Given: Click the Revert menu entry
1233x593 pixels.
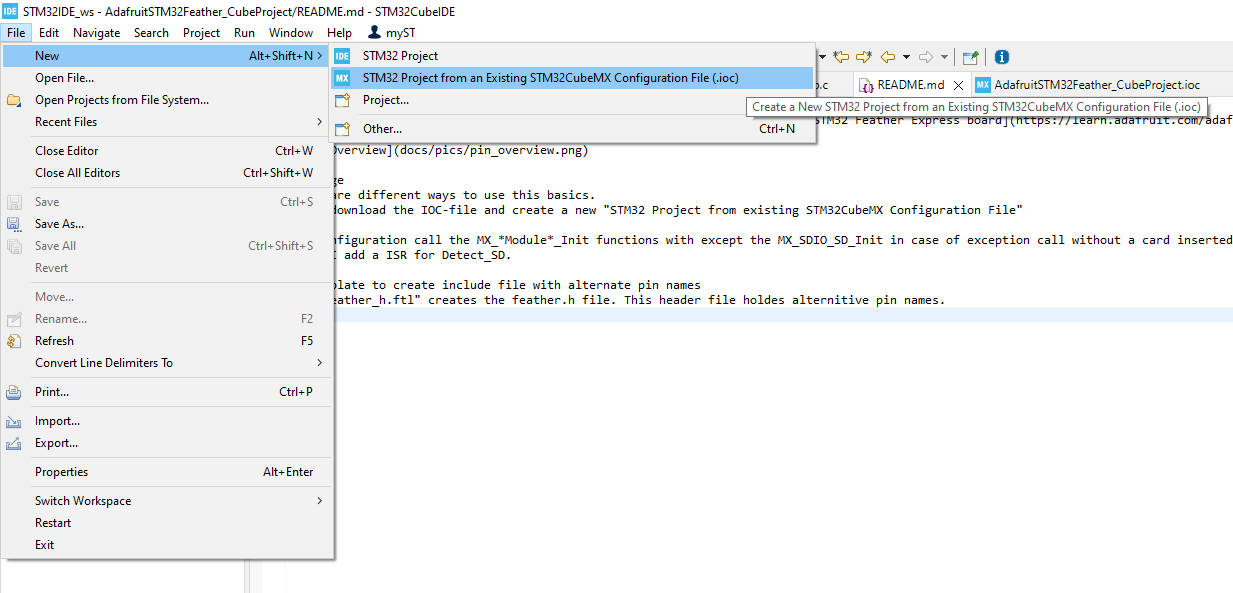Looking at the screenshot, I should click(166, 268).
